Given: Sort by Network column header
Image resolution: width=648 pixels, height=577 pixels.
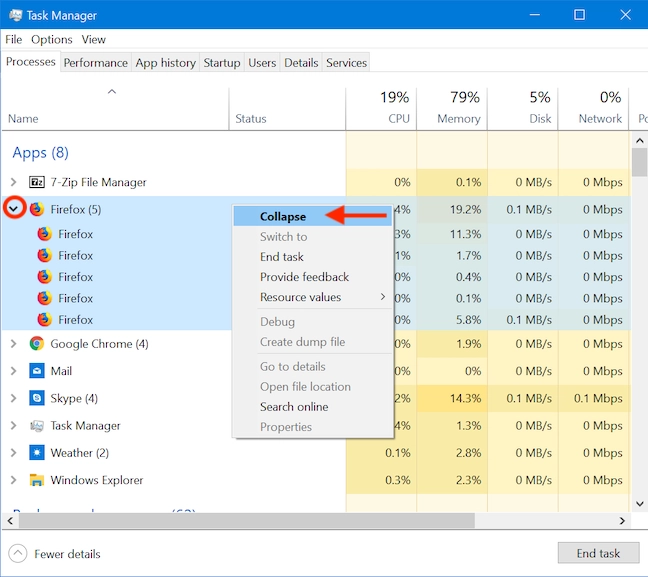Looking at the screenshot, I should pyautogui.click(x=593, y=108).
